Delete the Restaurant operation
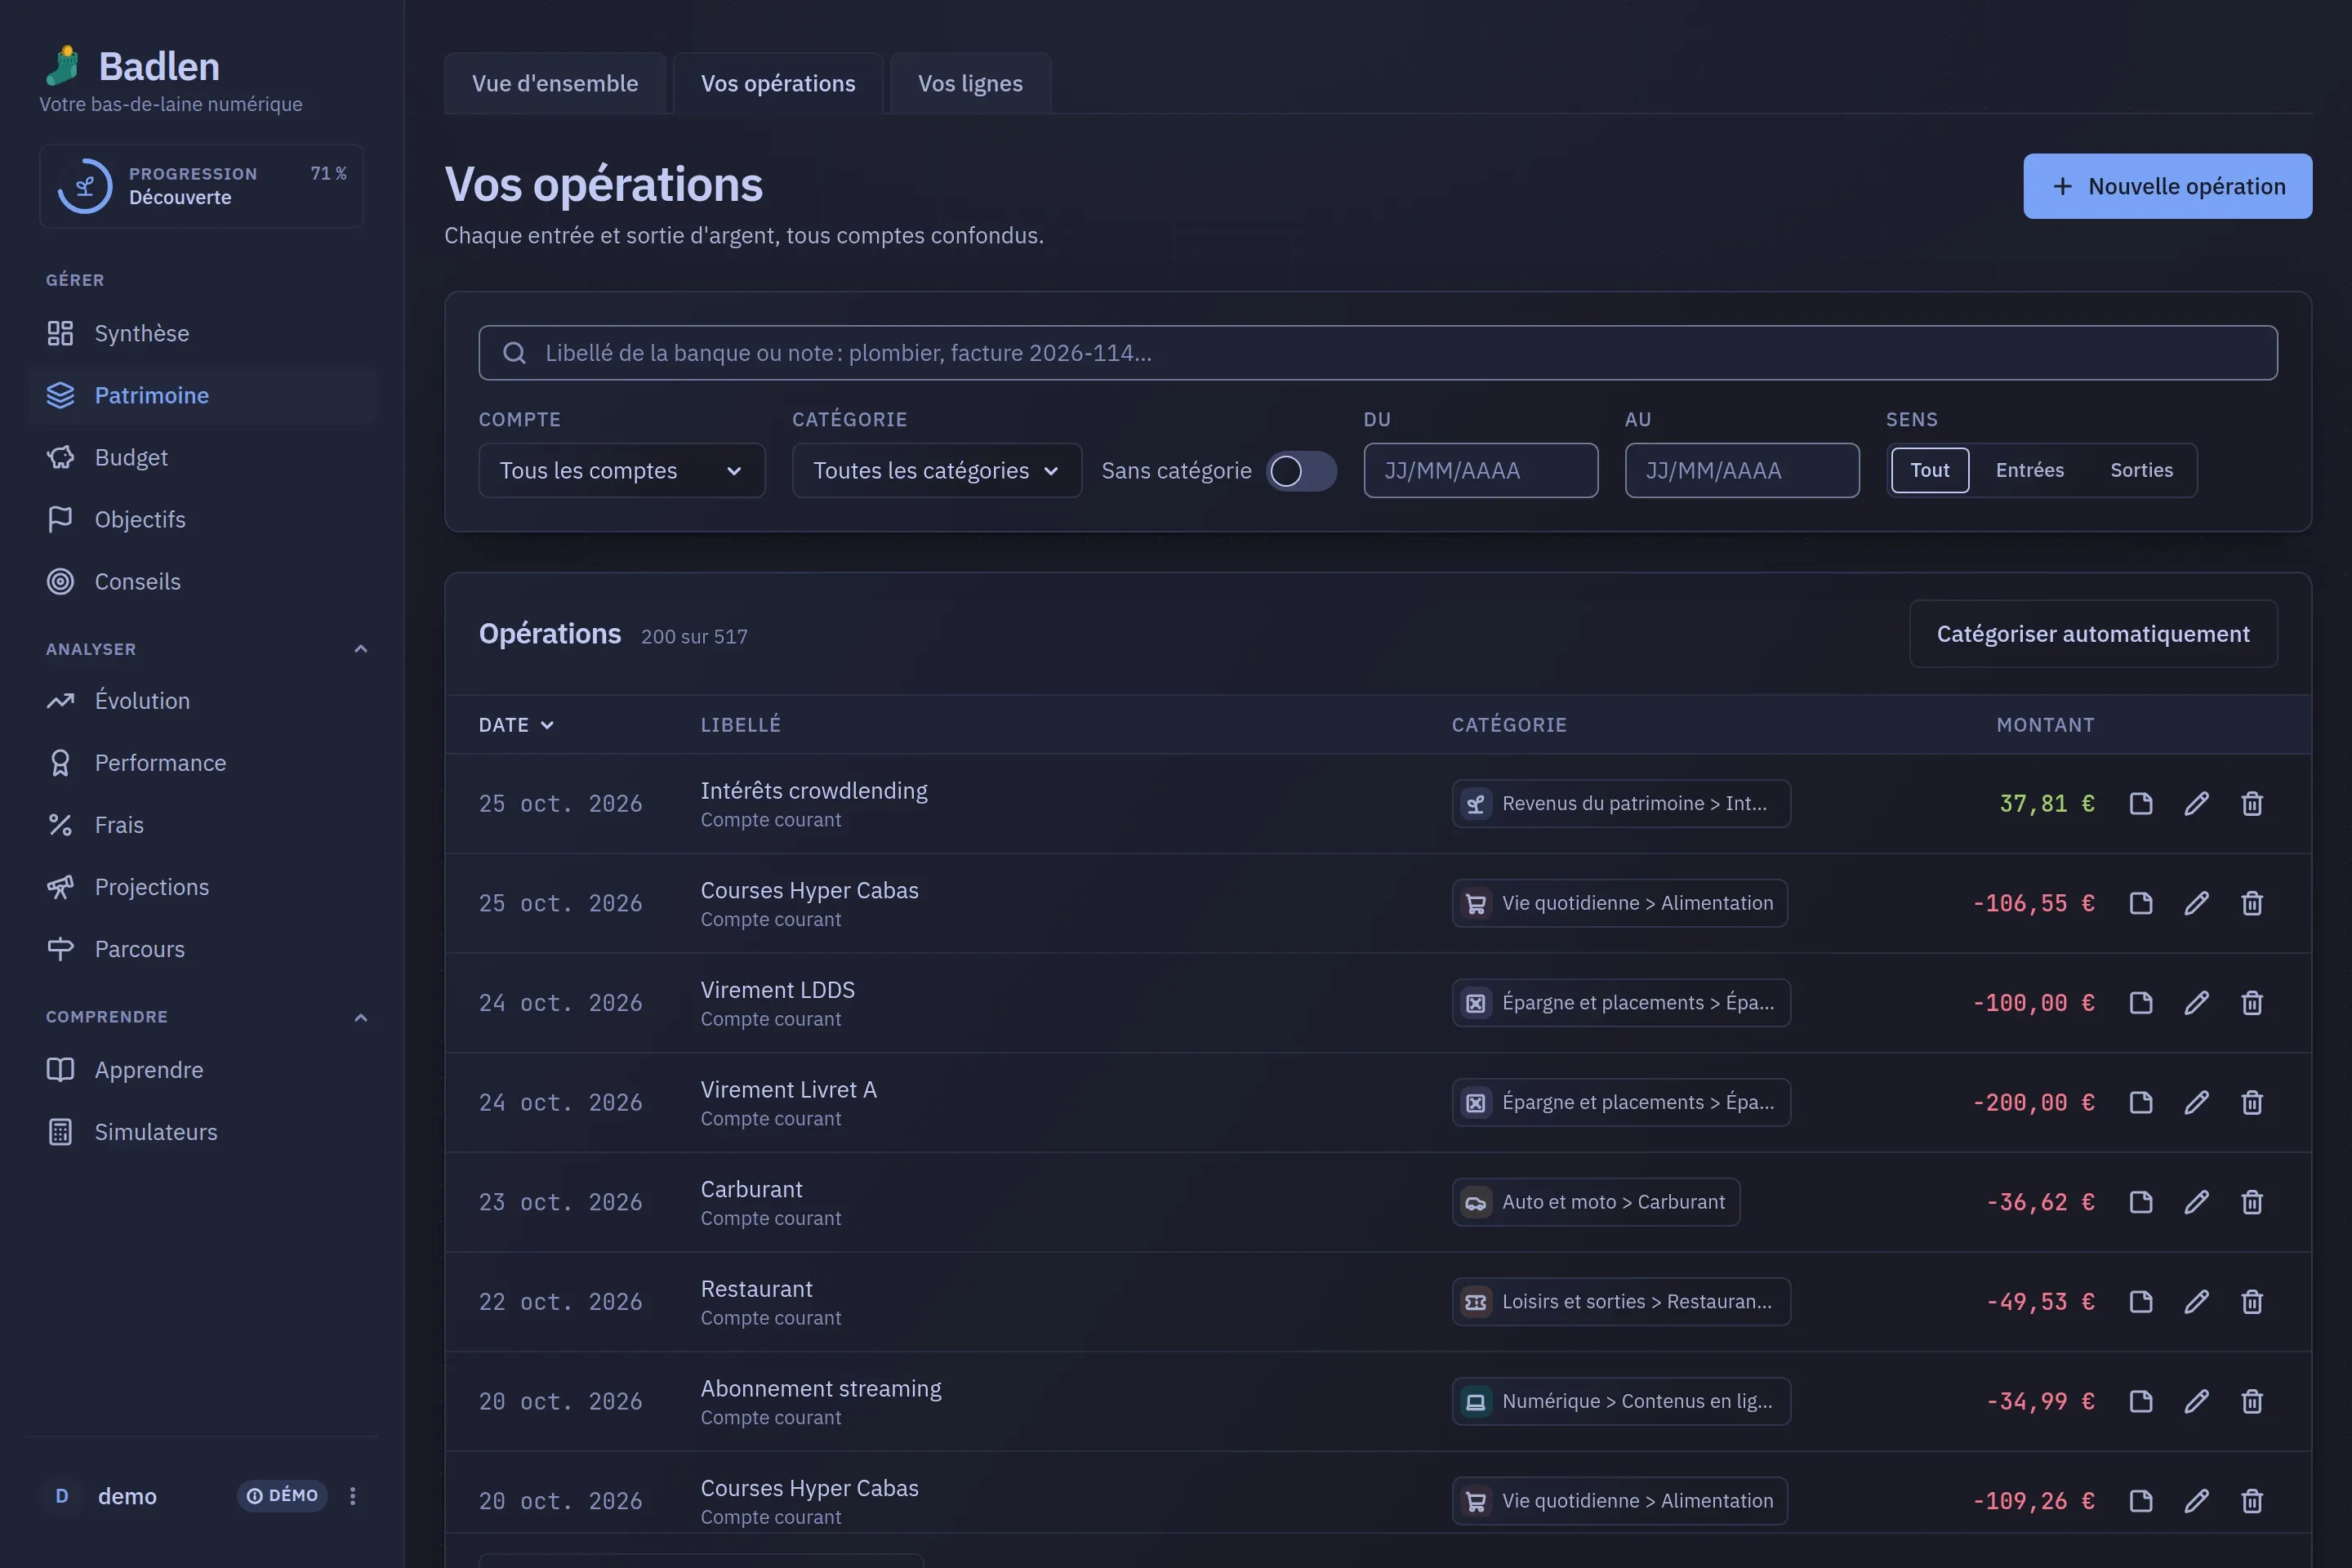2352x1568 pixels. coord(2251,1301)
